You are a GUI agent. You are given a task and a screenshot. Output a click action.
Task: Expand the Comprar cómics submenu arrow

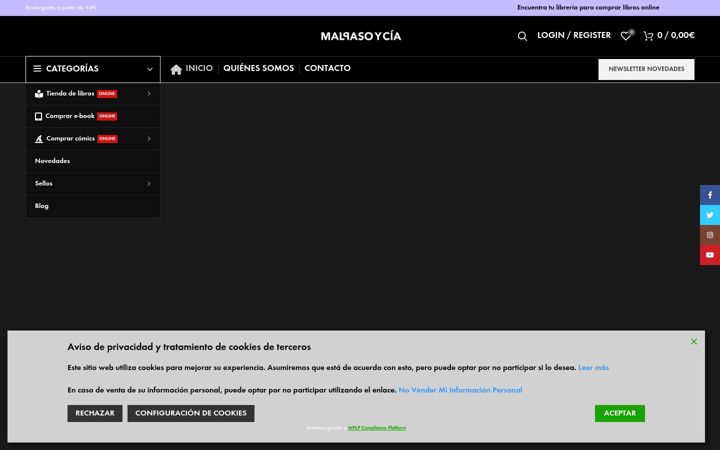pyautogui.click(x=149, y=139)
